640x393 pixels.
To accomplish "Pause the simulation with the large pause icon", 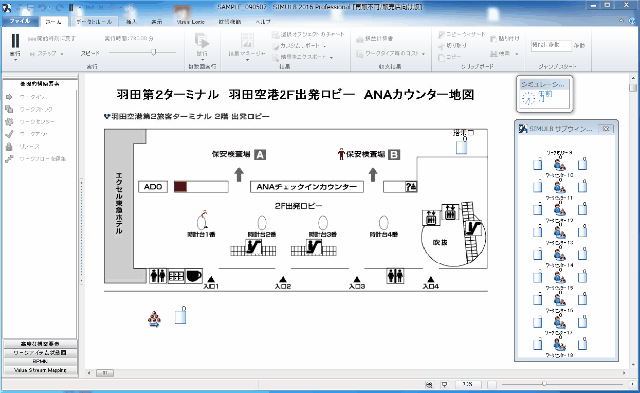I will (x=15, y=41).
